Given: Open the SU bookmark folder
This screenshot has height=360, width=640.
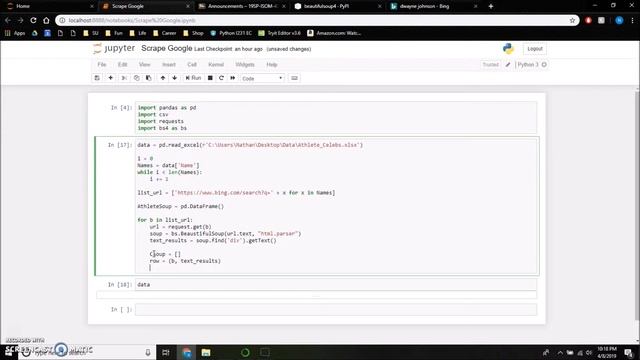Looking at the screenshot, I should 91,33.
